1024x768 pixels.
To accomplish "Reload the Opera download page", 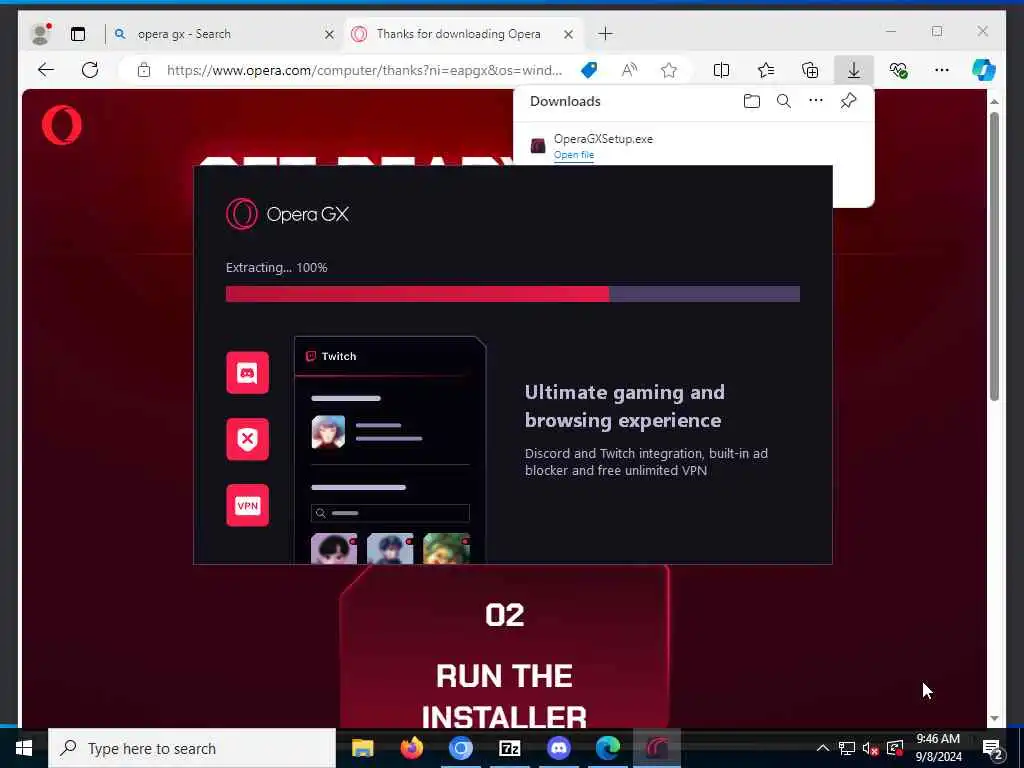I will pyautogui.click(x=90, y=70).
